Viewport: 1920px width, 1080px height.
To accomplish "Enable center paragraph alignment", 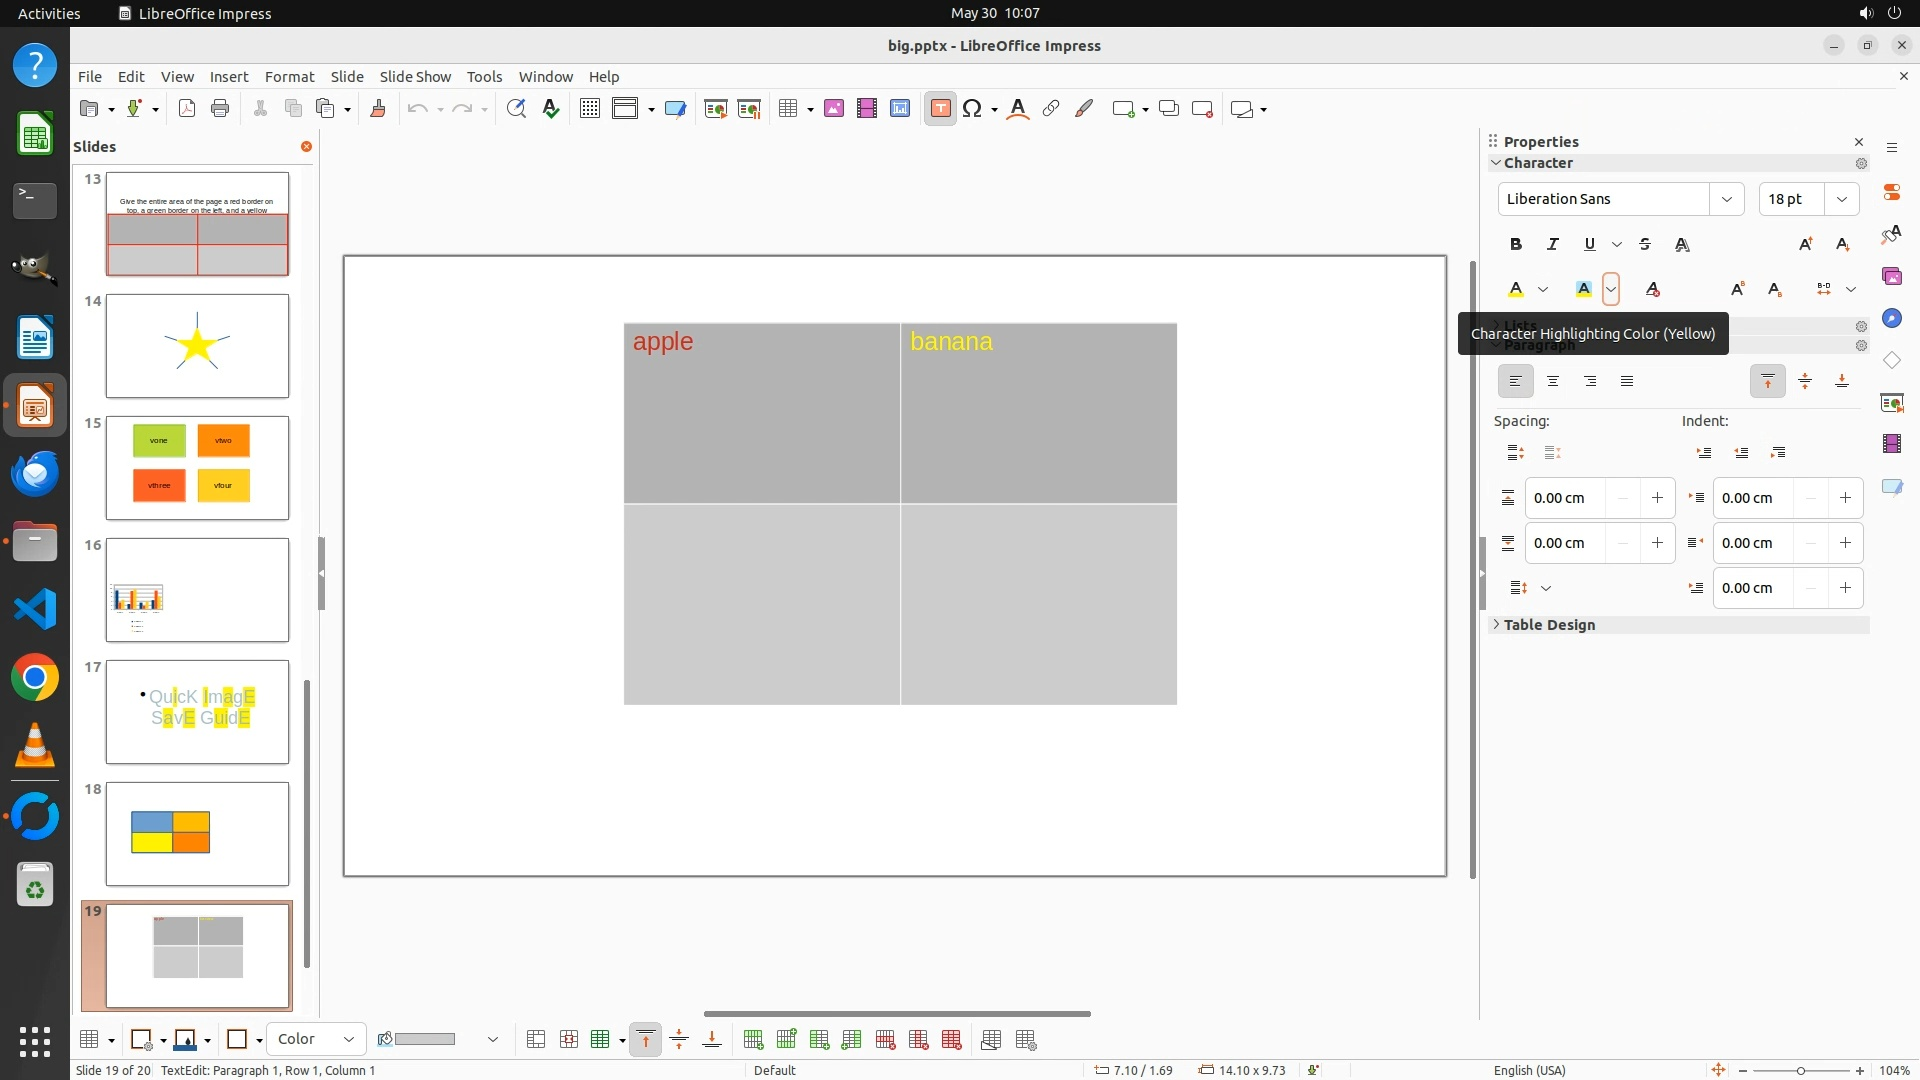I will coord(1553,381).
